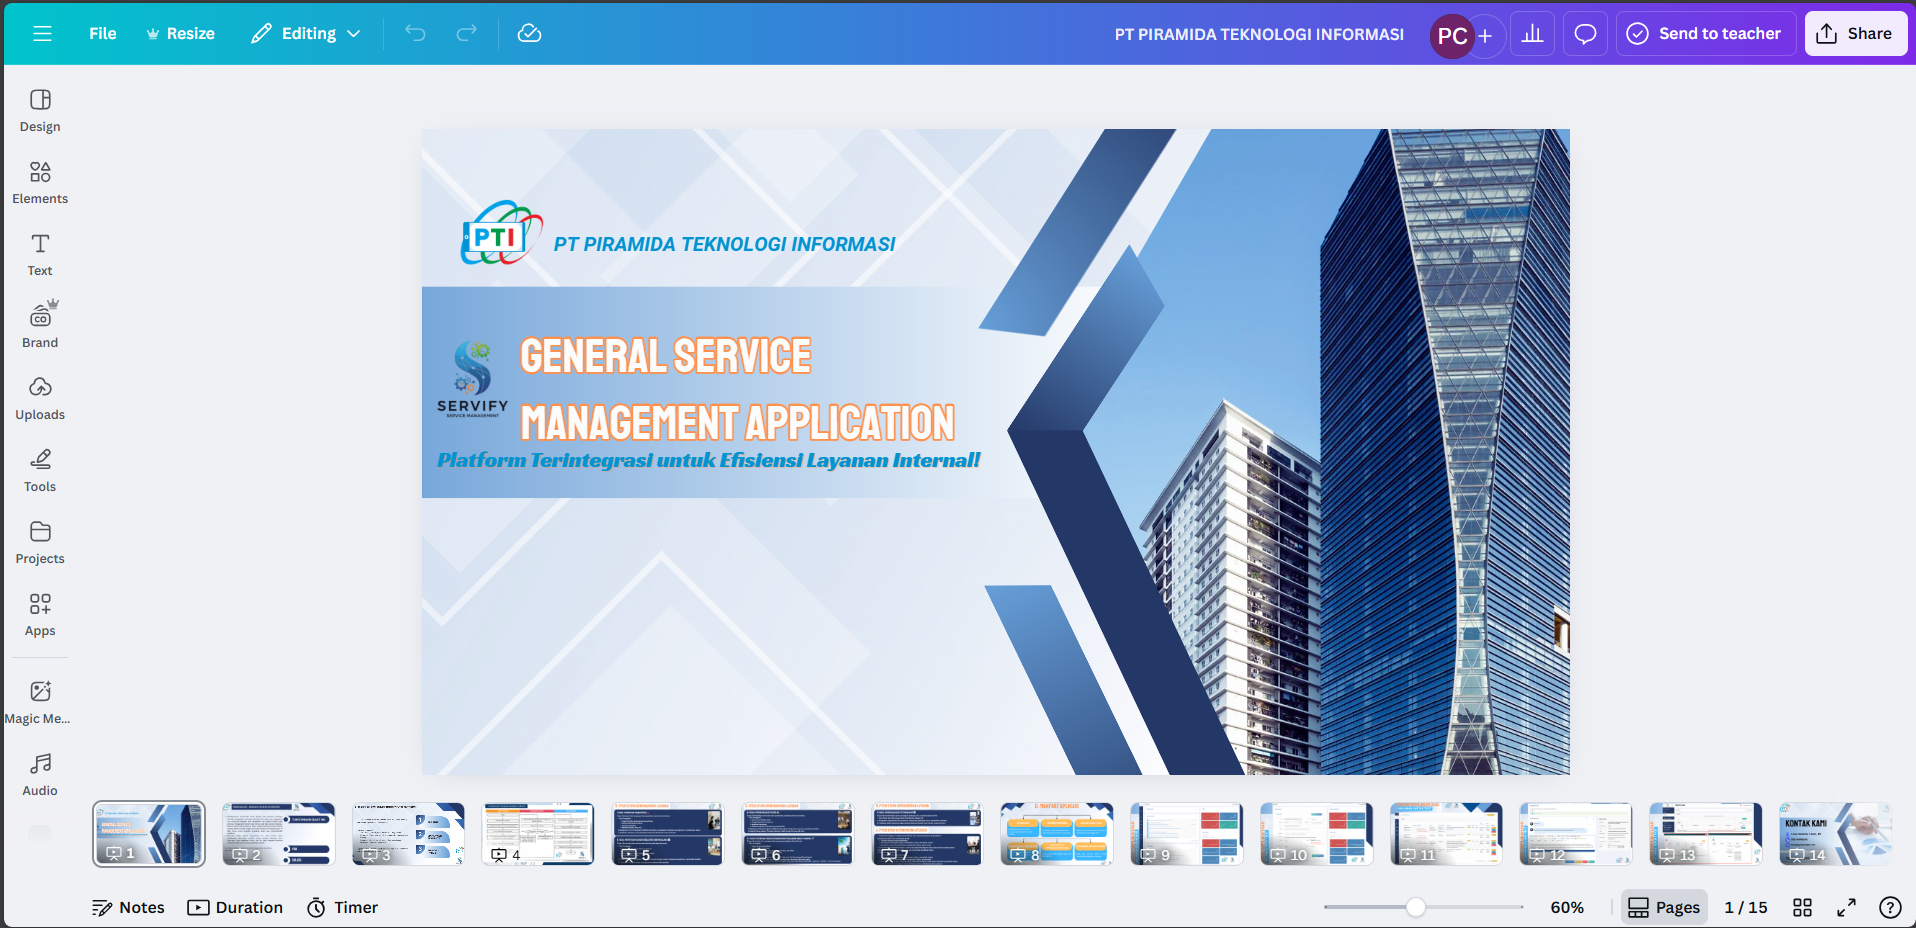Select page 9 thumbnail

click(1186, 833)
